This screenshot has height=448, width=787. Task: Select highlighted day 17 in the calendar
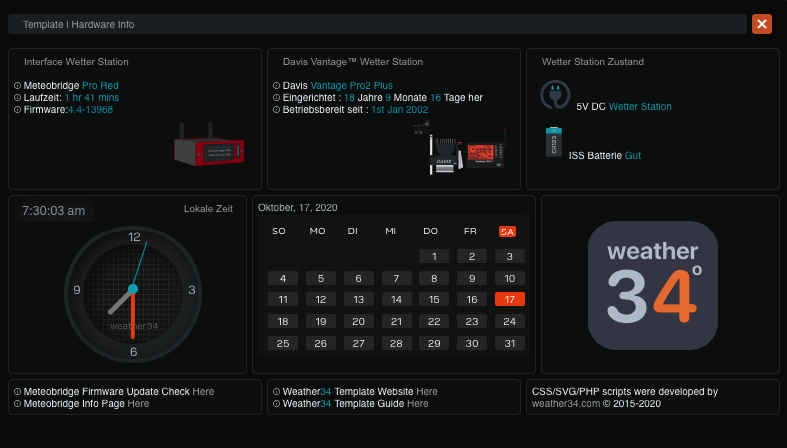[x=509, y=300]
